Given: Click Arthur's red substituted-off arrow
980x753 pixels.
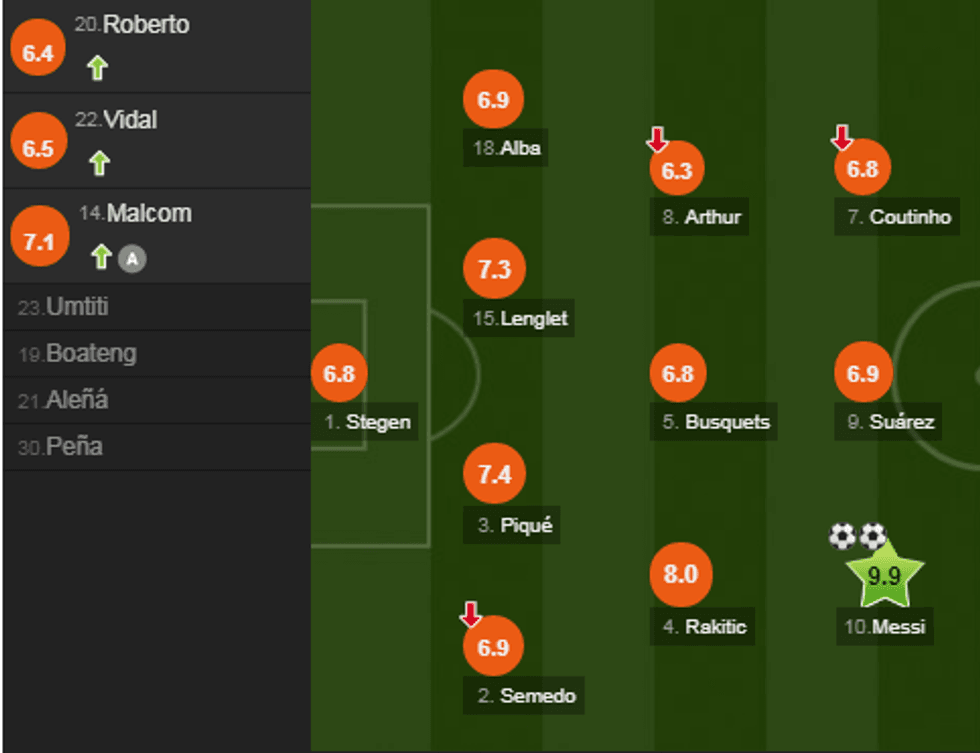Looking at the screenshot, I should (x=657, y=139).
